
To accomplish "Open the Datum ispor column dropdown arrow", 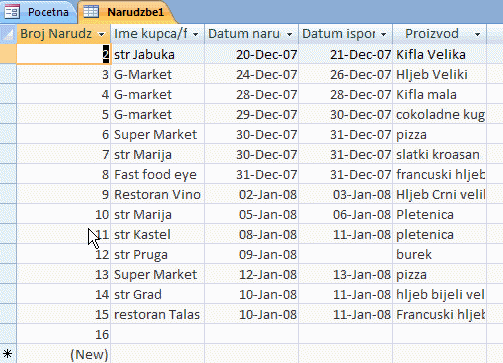I will pos(383,34).
